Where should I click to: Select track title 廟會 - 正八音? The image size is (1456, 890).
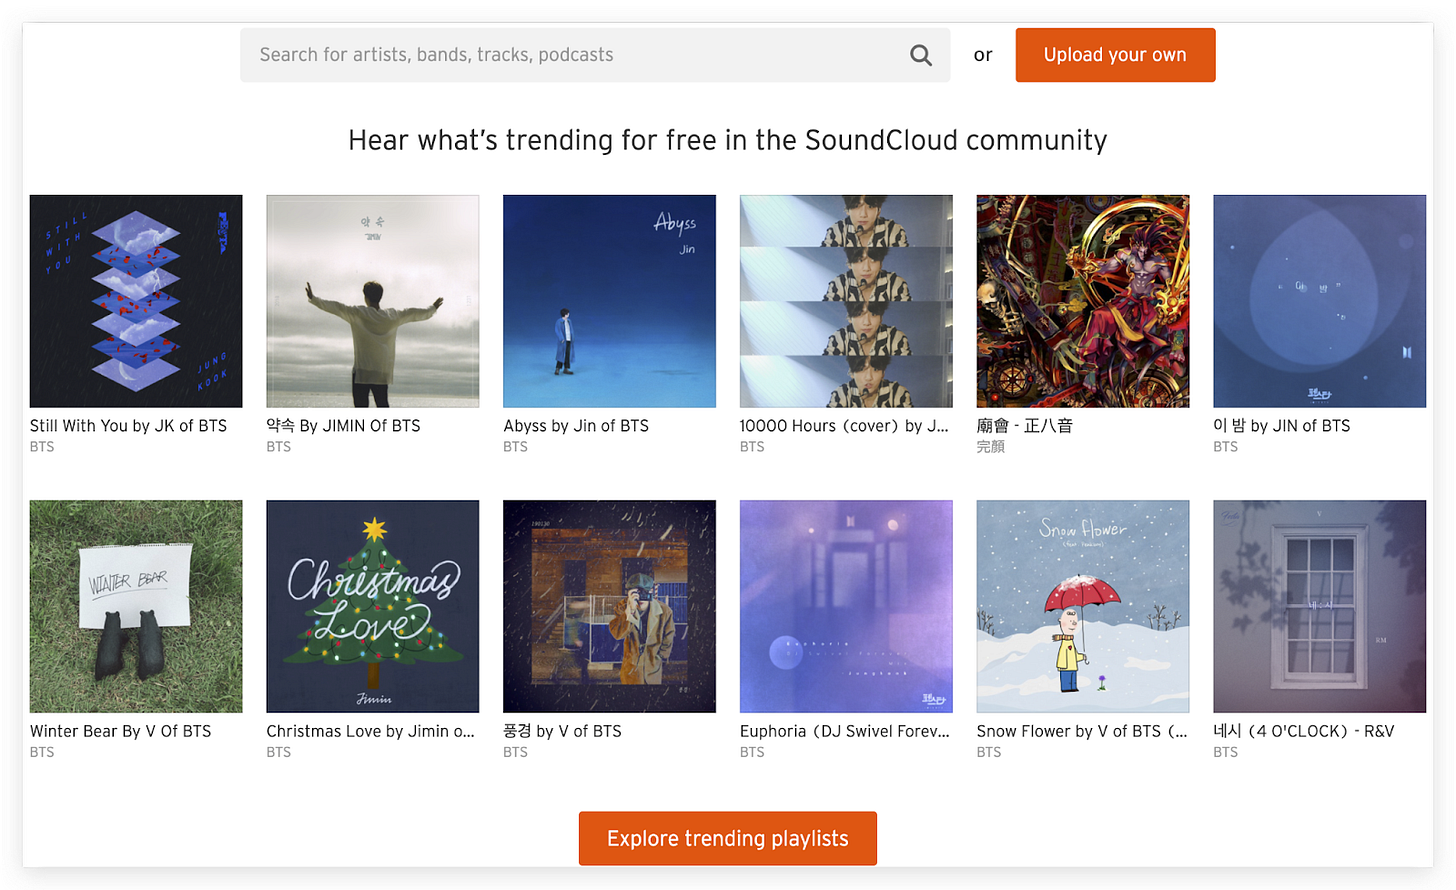click(1024, 426)
